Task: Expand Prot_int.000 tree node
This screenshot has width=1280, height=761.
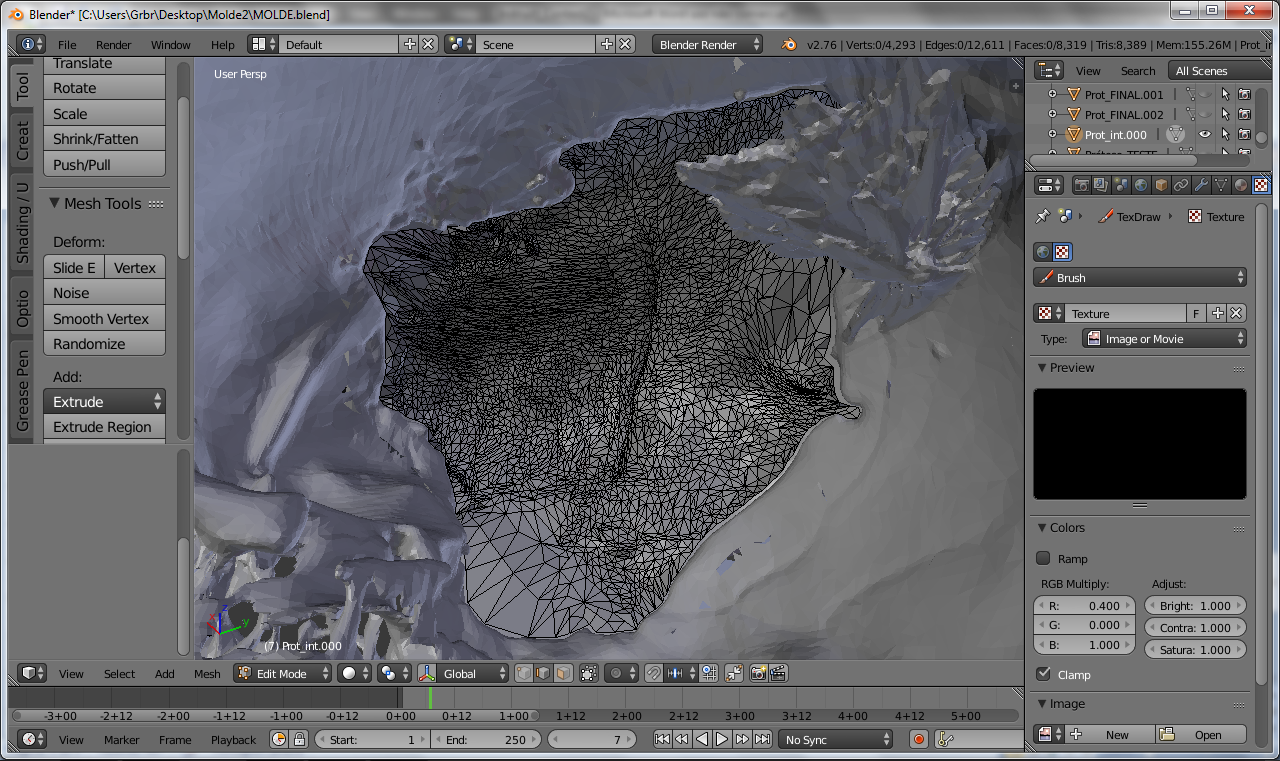Action: (x=1052, y=134)
